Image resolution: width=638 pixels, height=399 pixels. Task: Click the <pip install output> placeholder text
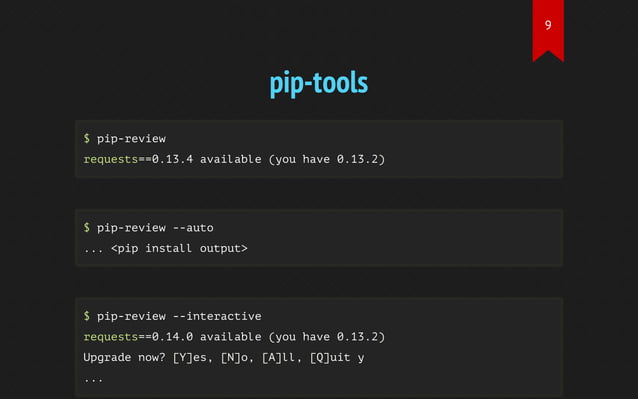click(x=179, y=248)
